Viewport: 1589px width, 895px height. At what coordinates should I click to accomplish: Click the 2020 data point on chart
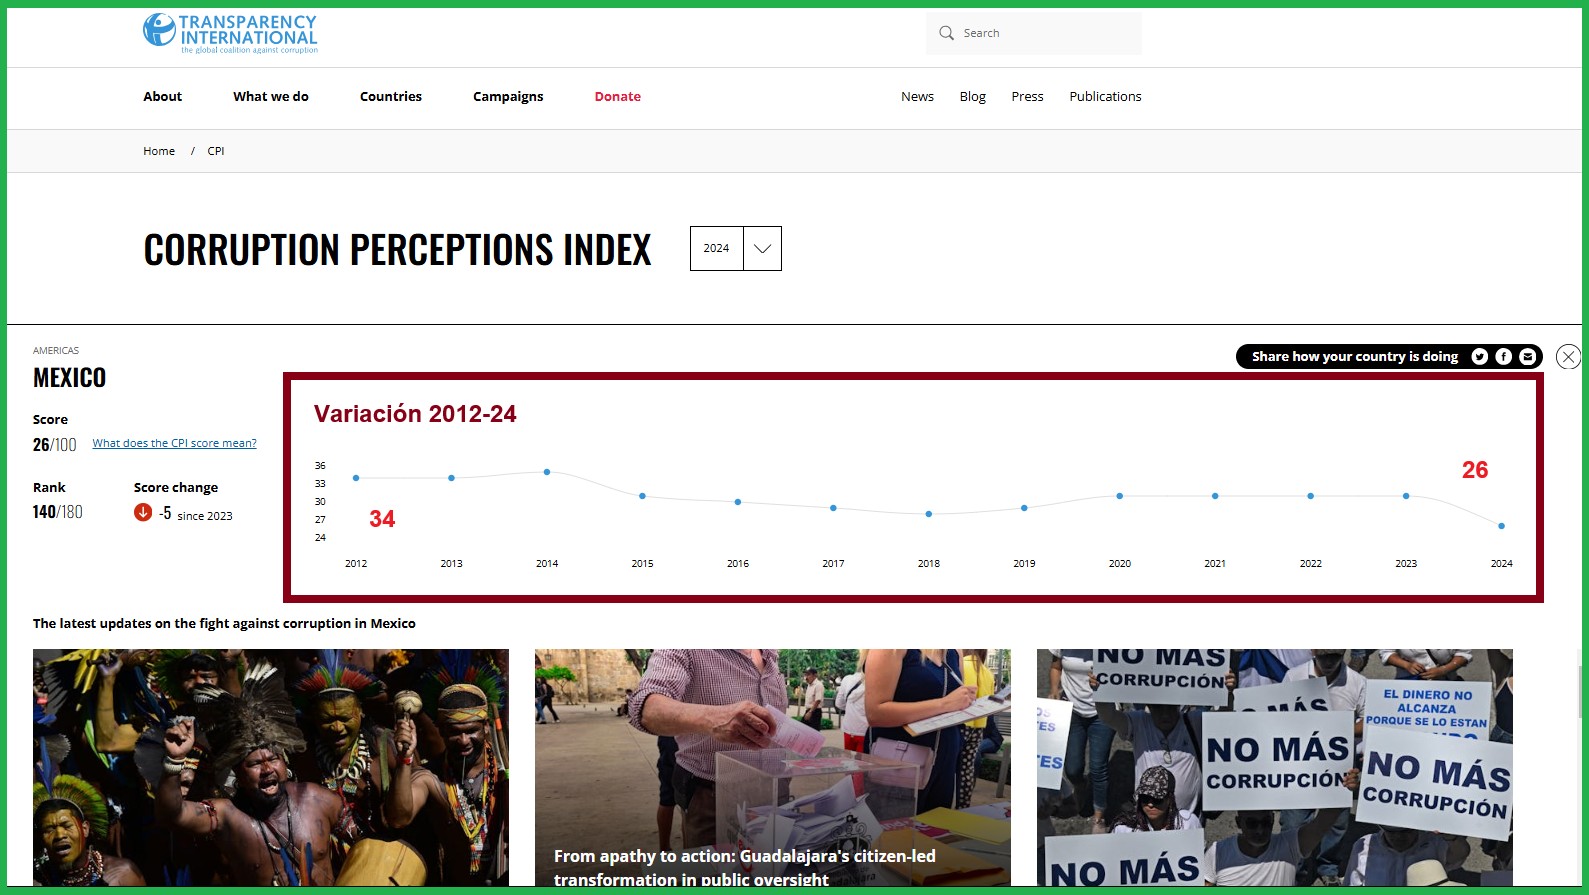[1120, 496]
